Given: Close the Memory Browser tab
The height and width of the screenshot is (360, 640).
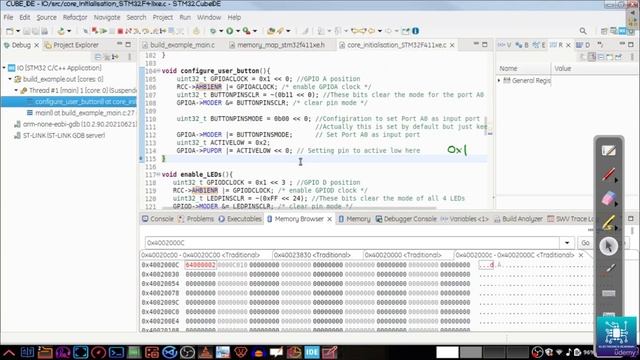Looking at the screenshot, I should (329, 219).
